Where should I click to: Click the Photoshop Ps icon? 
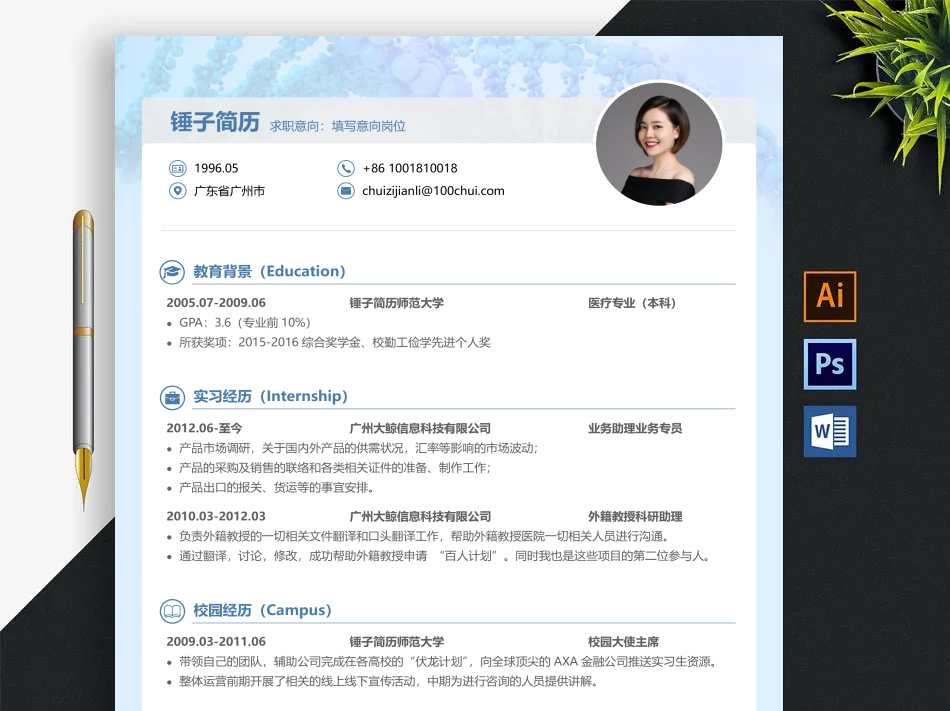click(x=829, y=364)
